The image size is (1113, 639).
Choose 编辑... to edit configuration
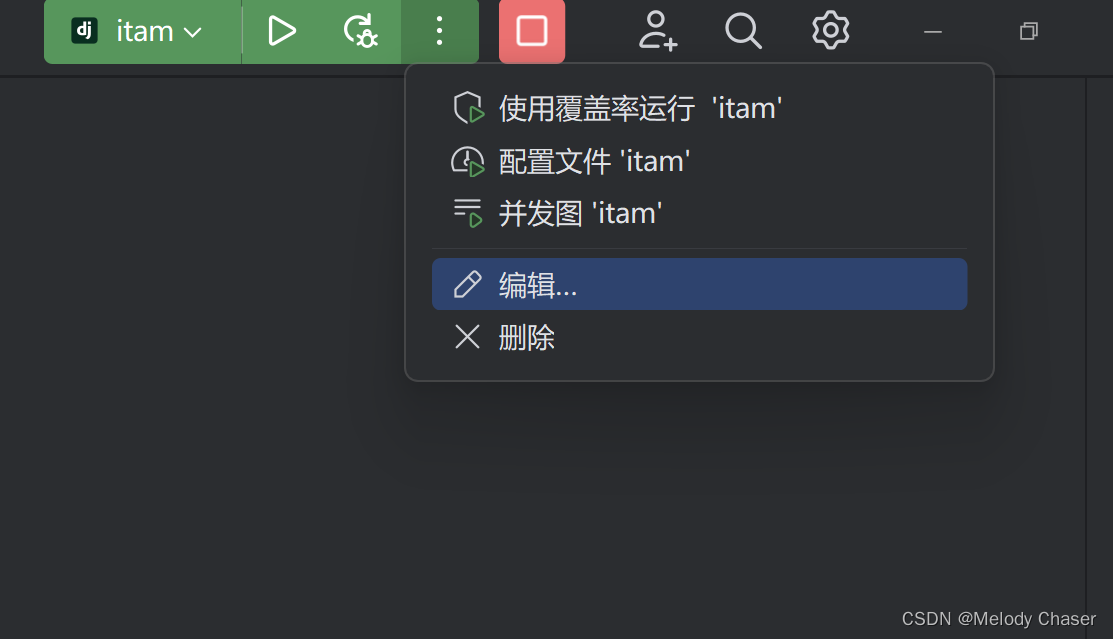coord(699,284)
